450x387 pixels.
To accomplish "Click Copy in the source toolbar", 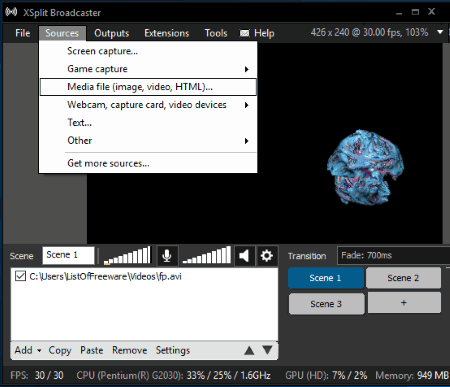I will click(60, 350).
